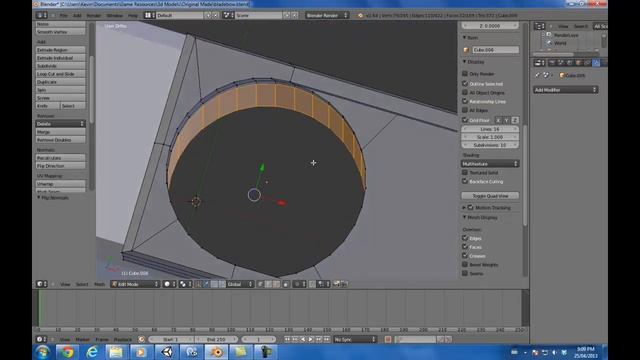Viewport: 640px width, 360px height.
Task: Open Internet Explorer from the taskbar
Action: (x=91, y=352)
